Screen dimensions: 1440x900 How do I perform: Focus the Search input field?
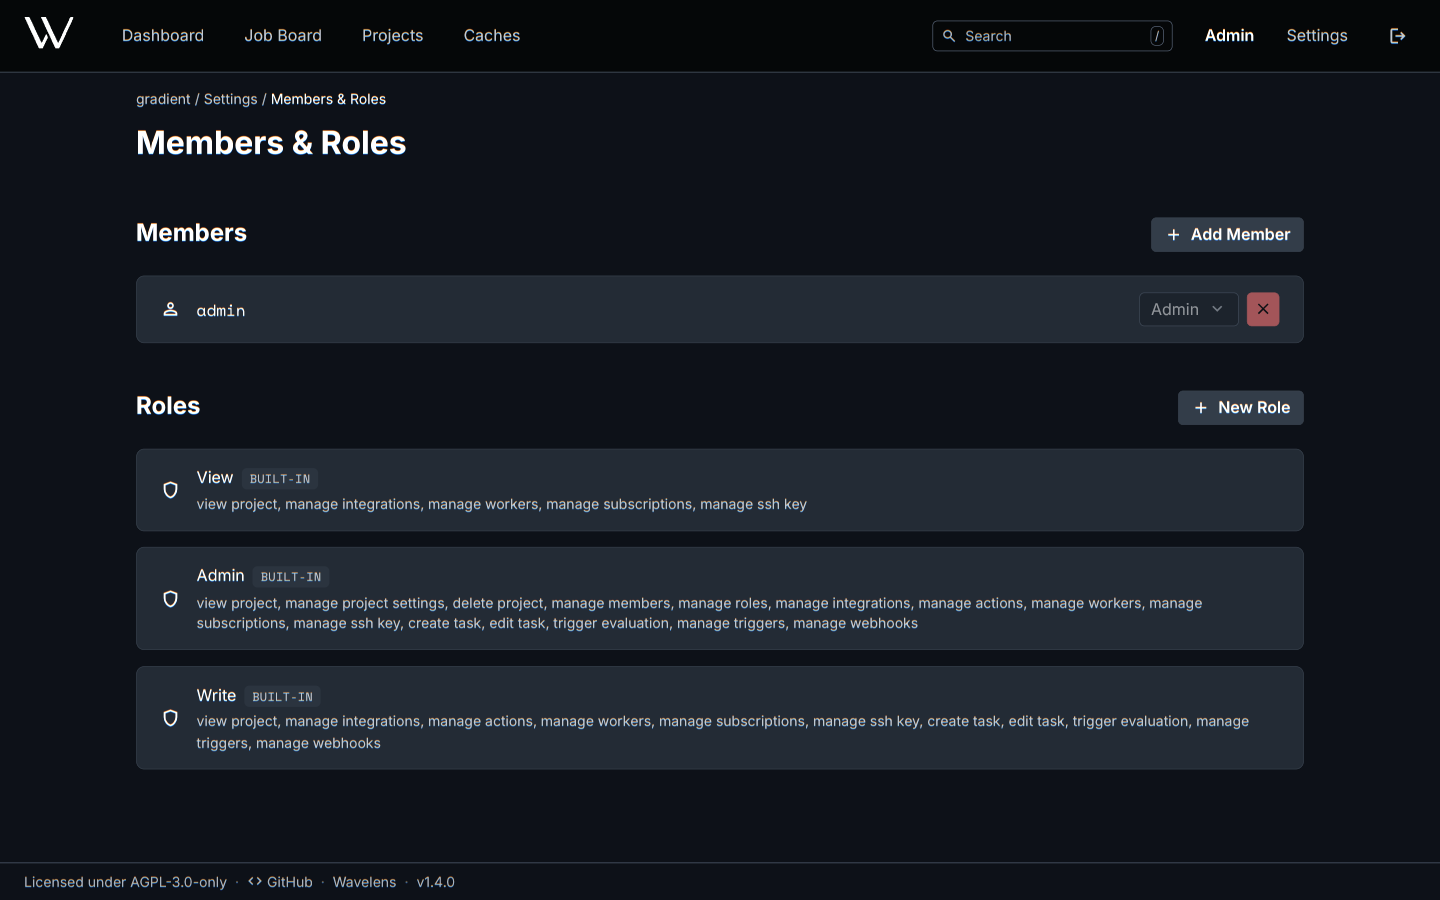tap(1052, 36)
